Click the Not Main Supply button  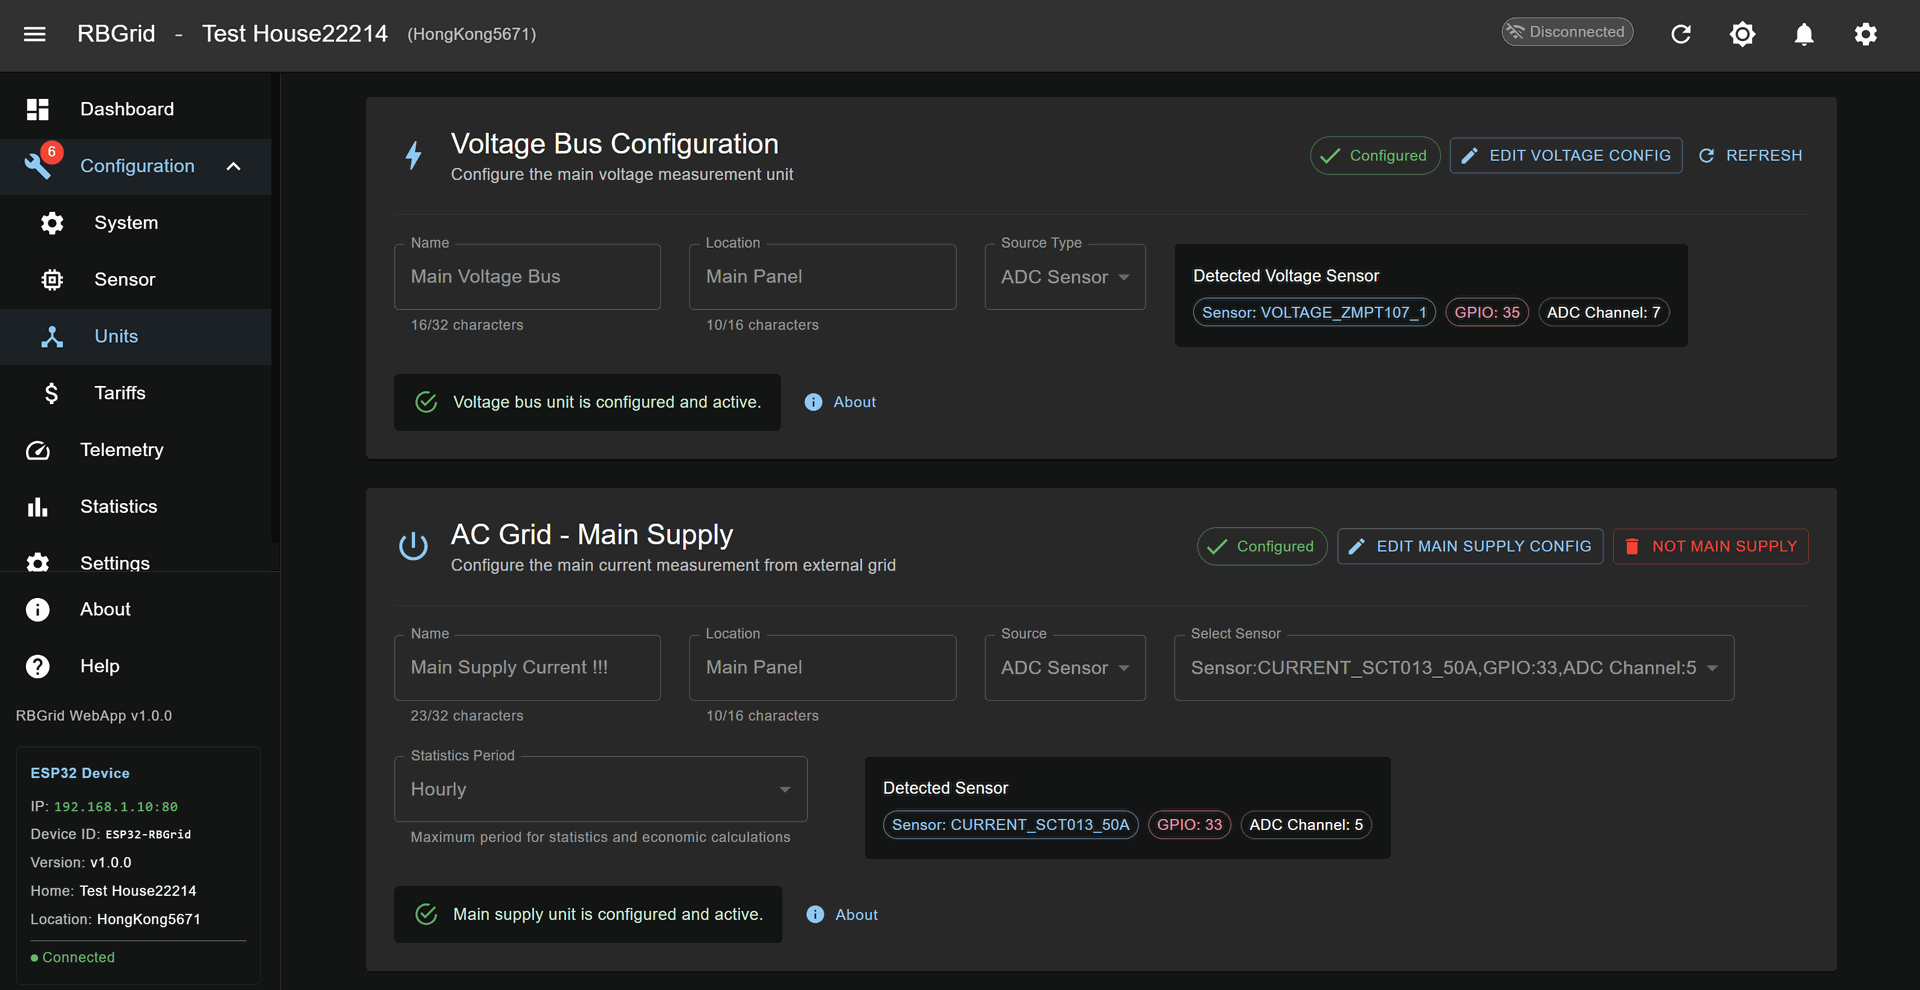(1710, 547)
